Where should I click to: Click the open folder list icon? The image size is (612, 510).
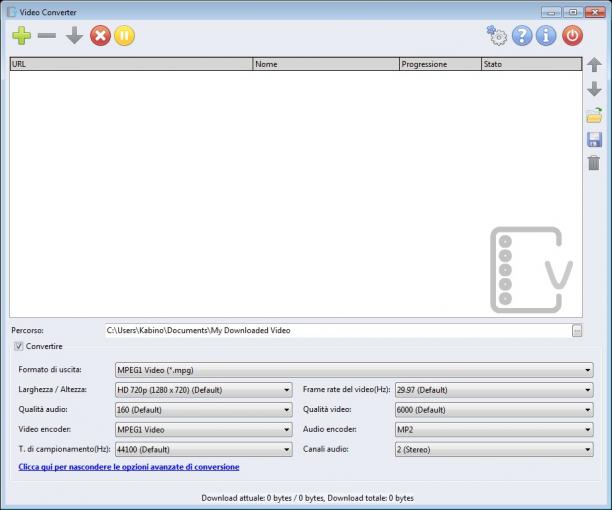(594, 115)
